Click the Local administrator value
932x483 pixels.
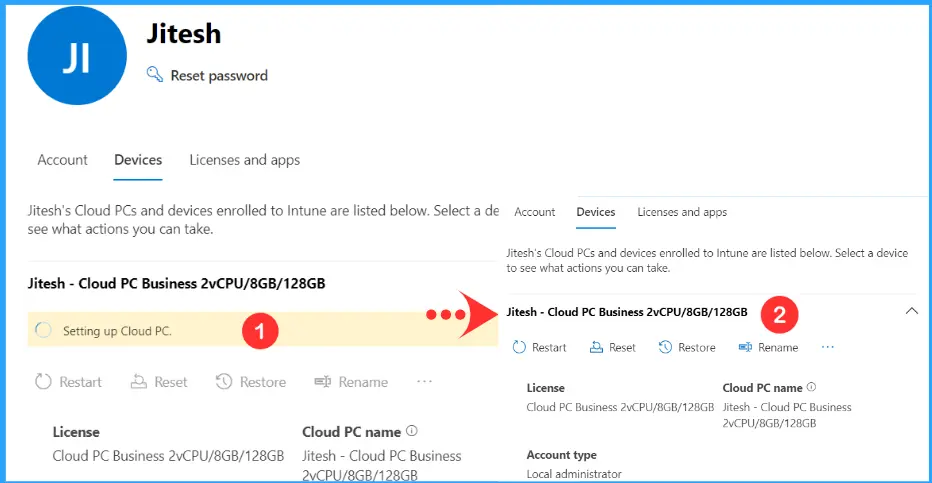tap(574, 474)
